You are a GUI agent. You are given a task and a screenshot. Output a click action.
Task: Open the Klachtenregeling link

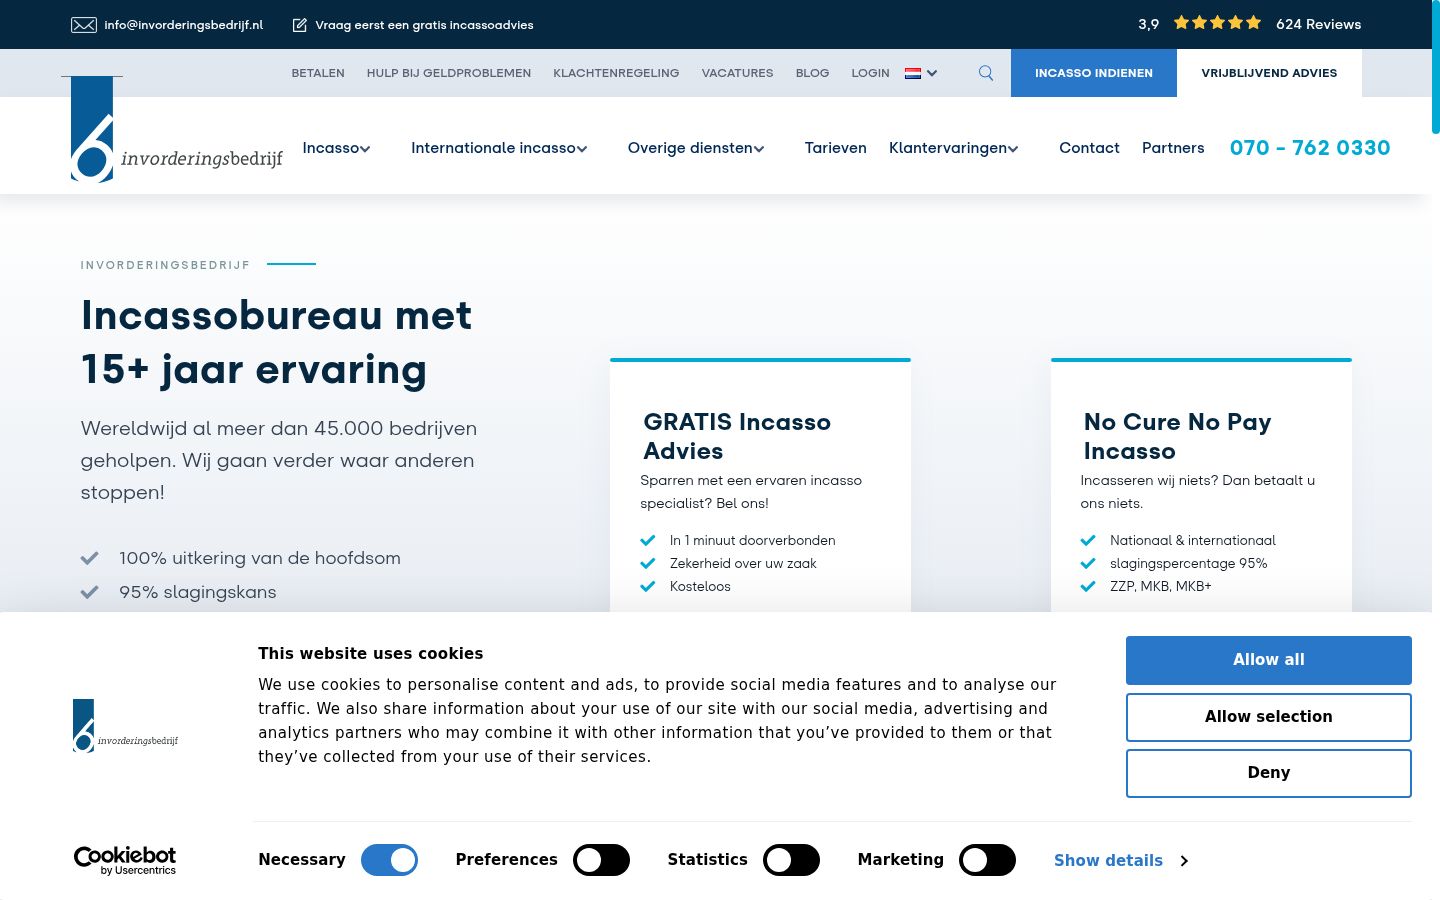(x=616, y=73)
